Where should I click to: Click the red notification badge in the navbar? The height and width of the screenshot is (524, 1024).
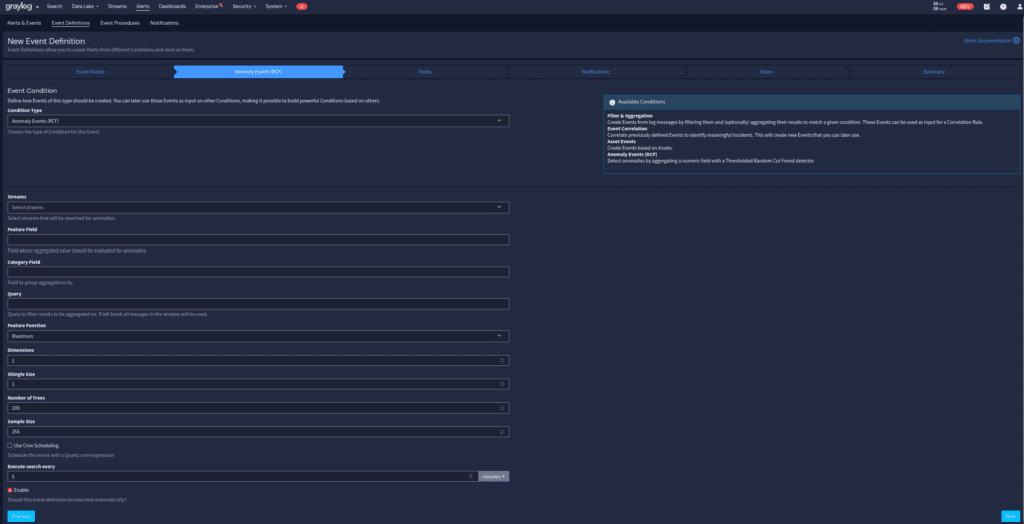[301, 6]
